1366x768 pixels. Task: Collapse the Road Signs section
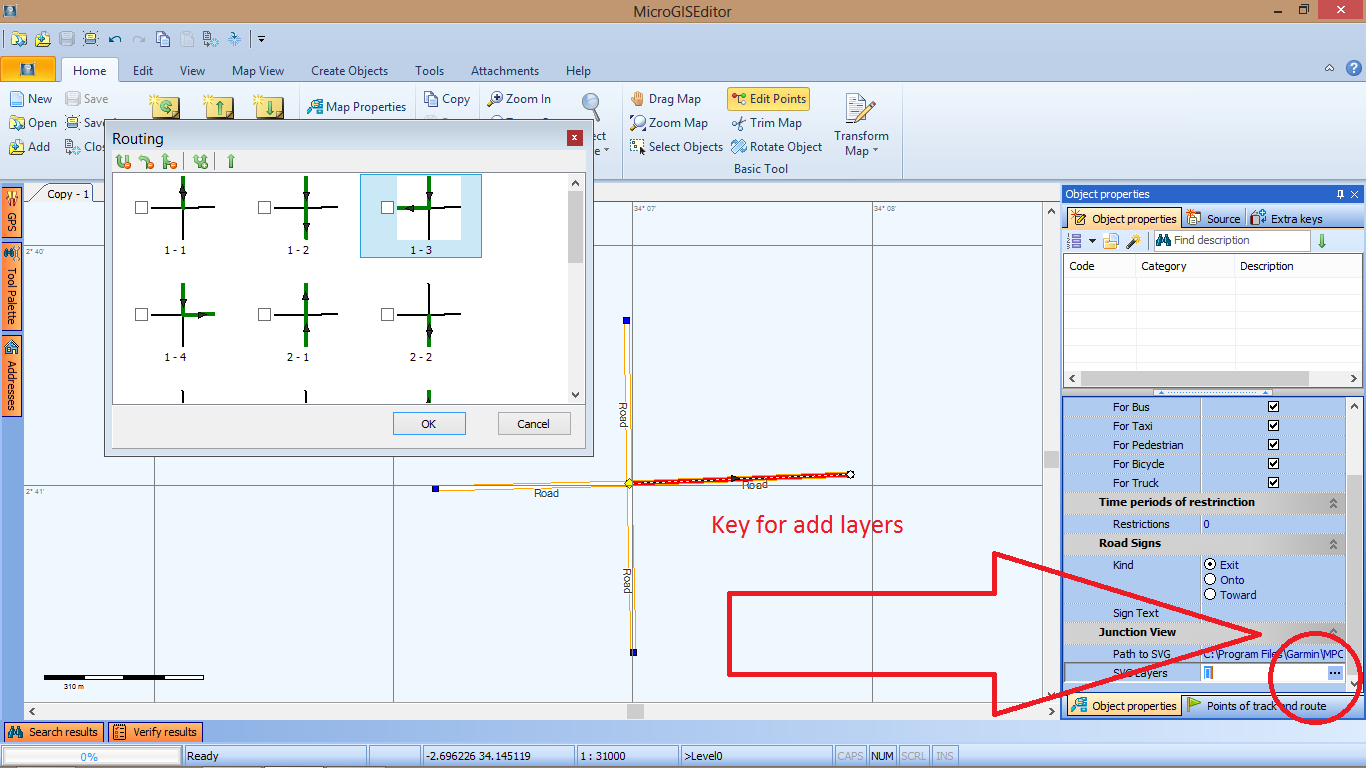1333,544
